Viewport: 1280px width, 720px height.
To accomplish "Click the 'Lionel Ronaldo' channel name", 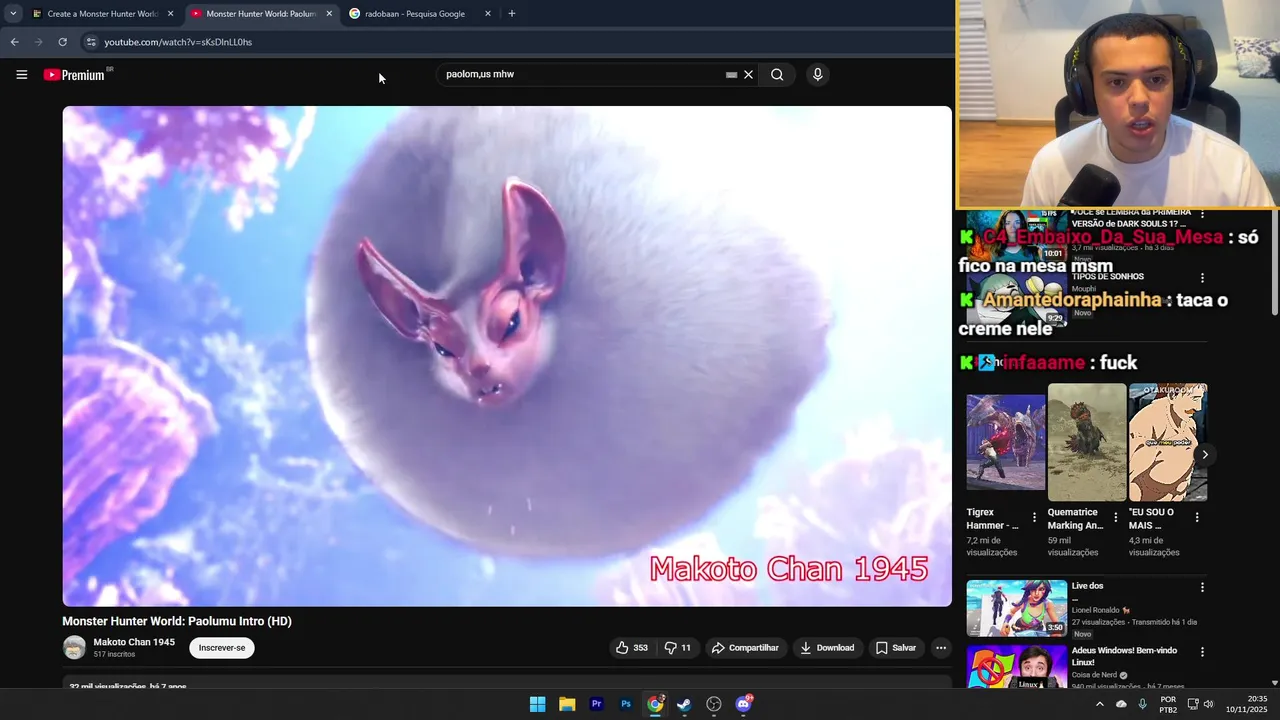I will click(1095, 610).
